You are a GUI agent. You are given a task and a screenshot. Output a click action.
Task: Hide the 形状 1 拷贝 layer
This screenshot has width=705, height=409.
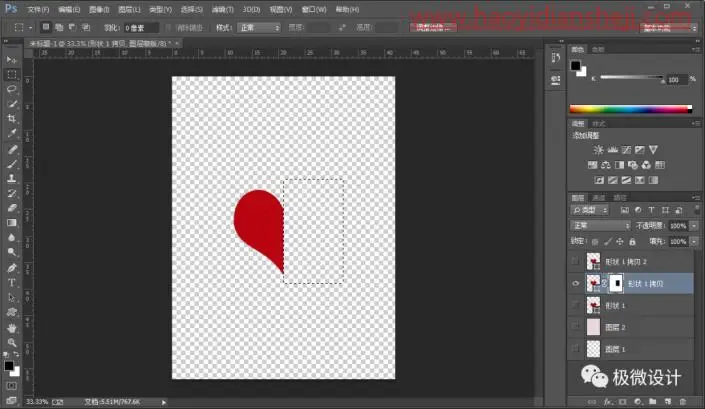click(x=576, y=284)
